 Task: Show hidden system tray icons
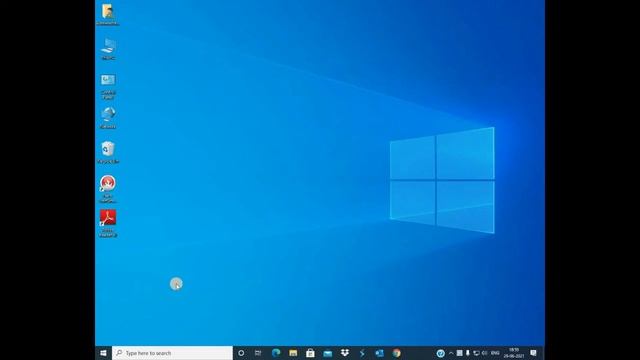(451, 353)
